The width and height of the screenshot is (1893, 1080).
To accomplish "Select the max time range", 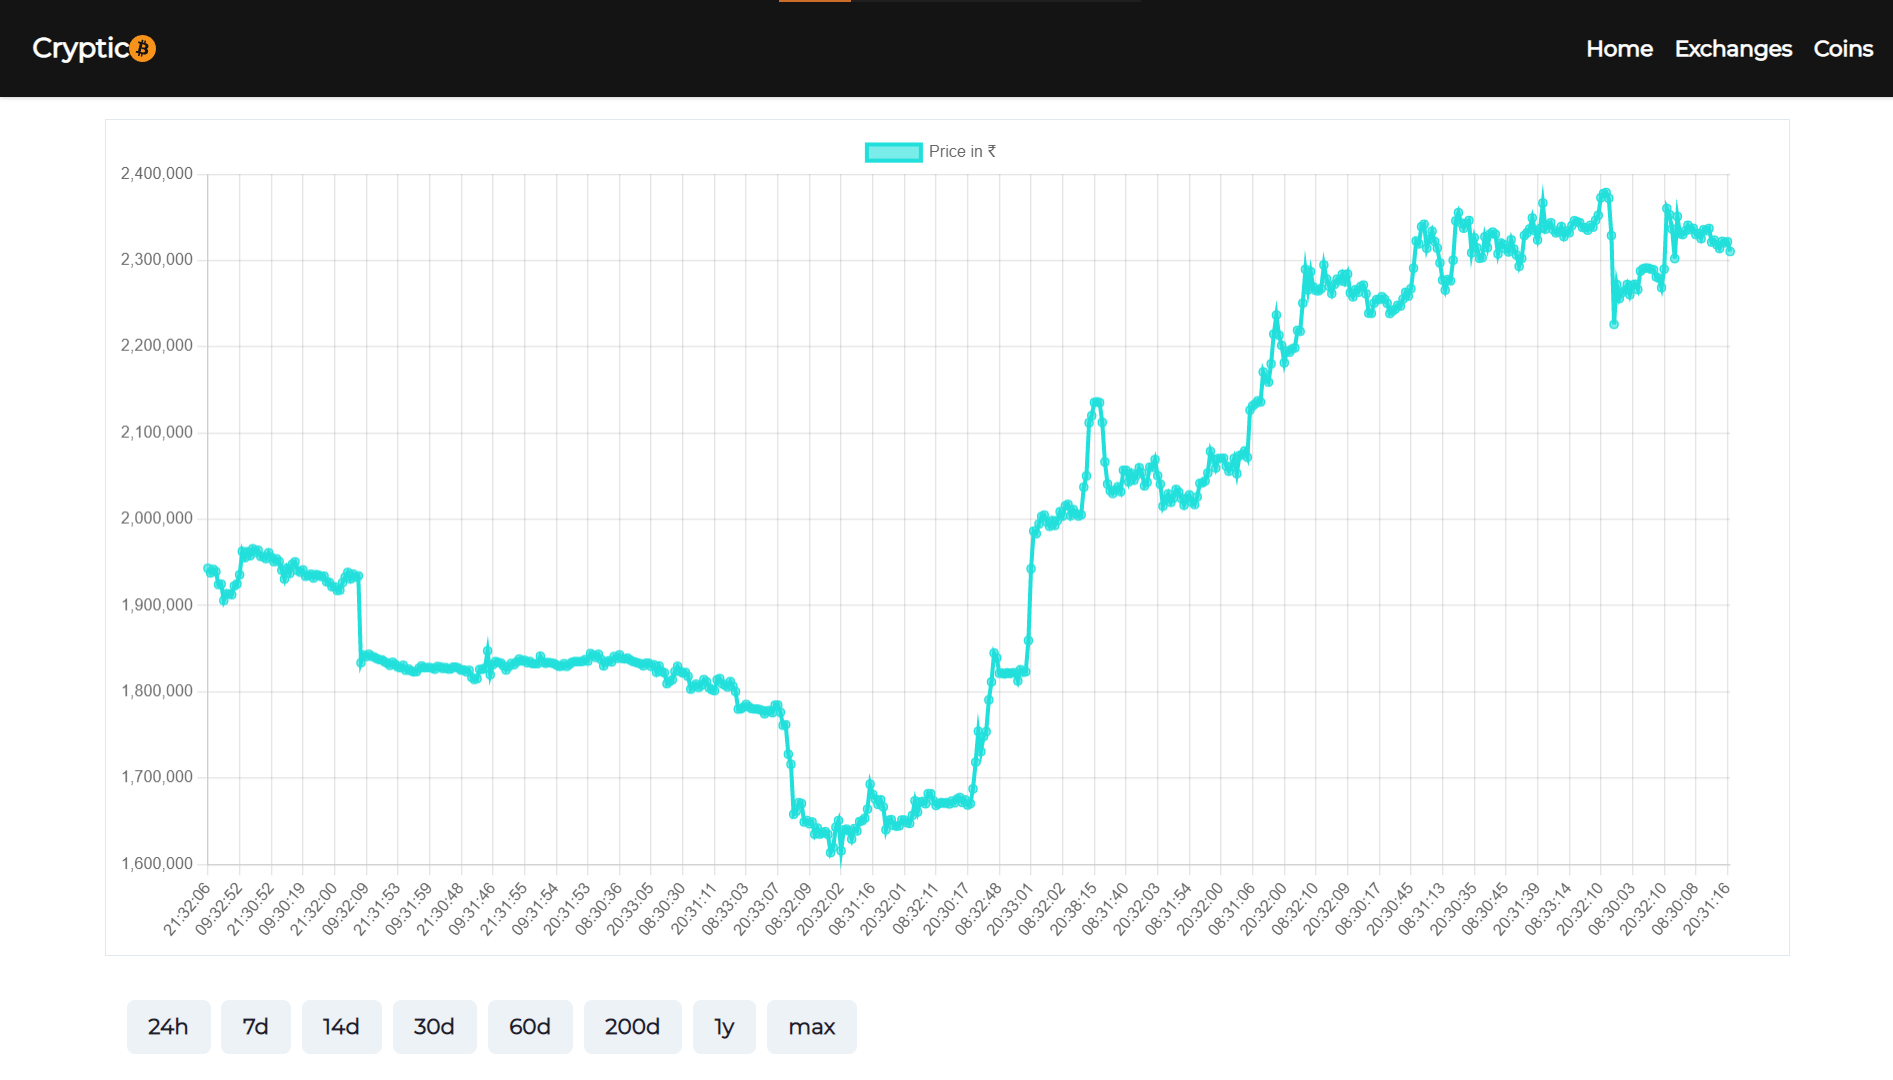I will [x=812, y=1027].
